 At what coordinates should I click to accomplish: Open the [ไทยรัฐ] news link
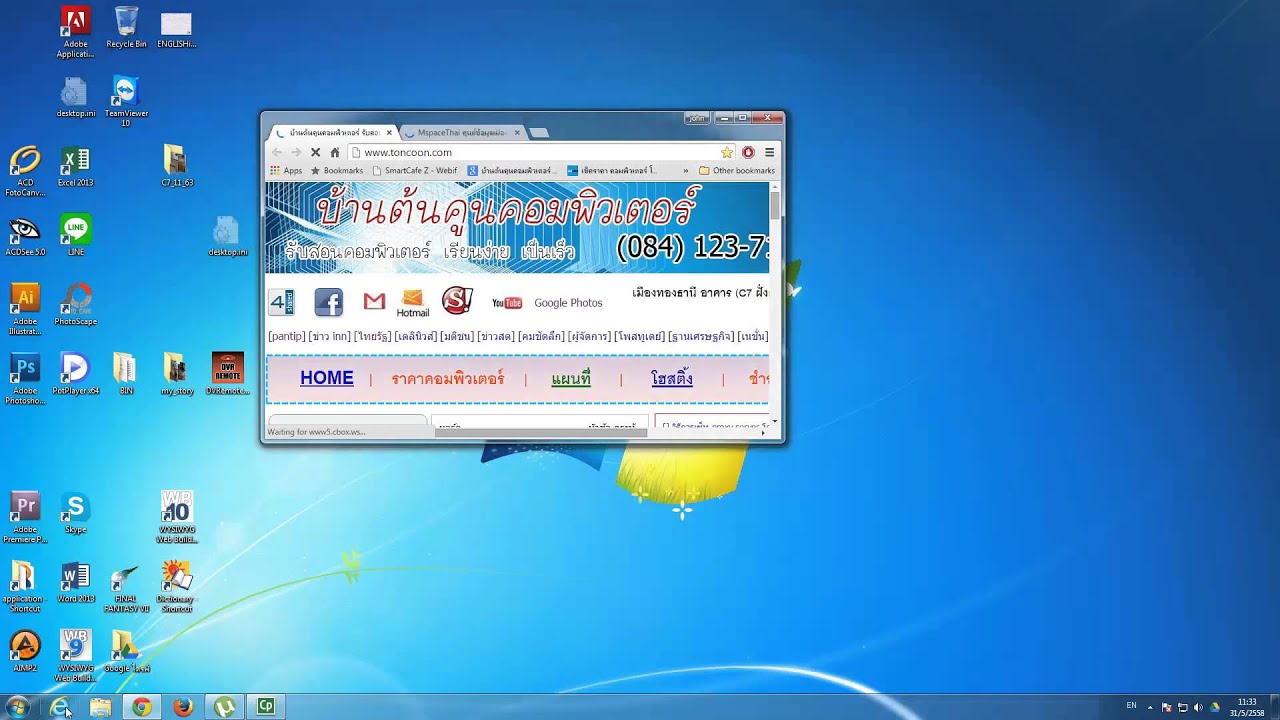[372, 336]
